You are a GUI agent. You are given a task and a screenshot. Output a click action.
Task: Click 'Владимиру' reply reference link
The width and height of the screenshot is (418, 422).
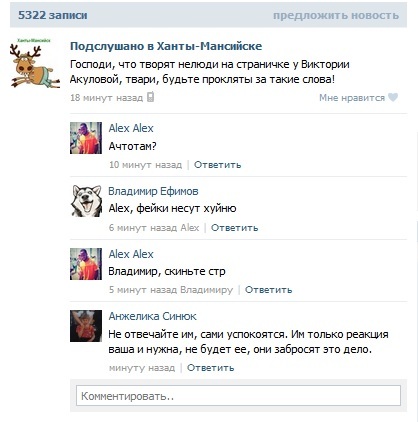coord(207,290)
